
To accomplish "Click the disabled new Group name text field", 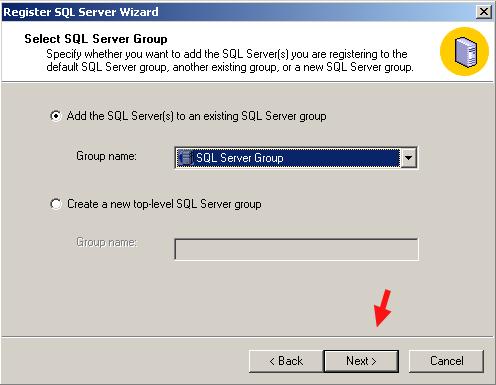I will tap(296, 249).
